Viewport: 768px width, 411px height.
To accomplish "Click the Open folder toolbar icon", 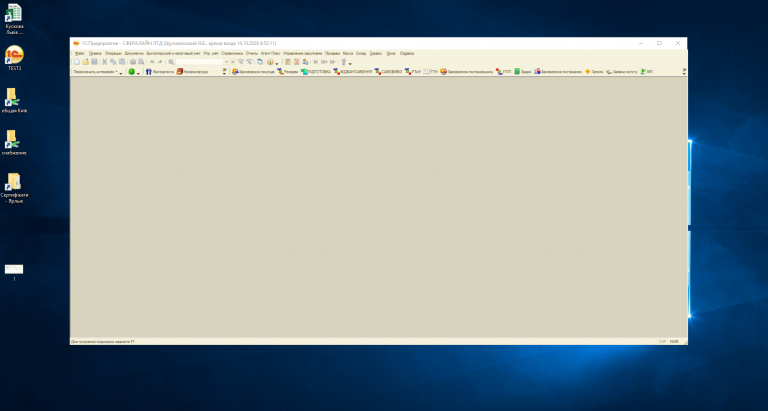I will tap(86, 62).
